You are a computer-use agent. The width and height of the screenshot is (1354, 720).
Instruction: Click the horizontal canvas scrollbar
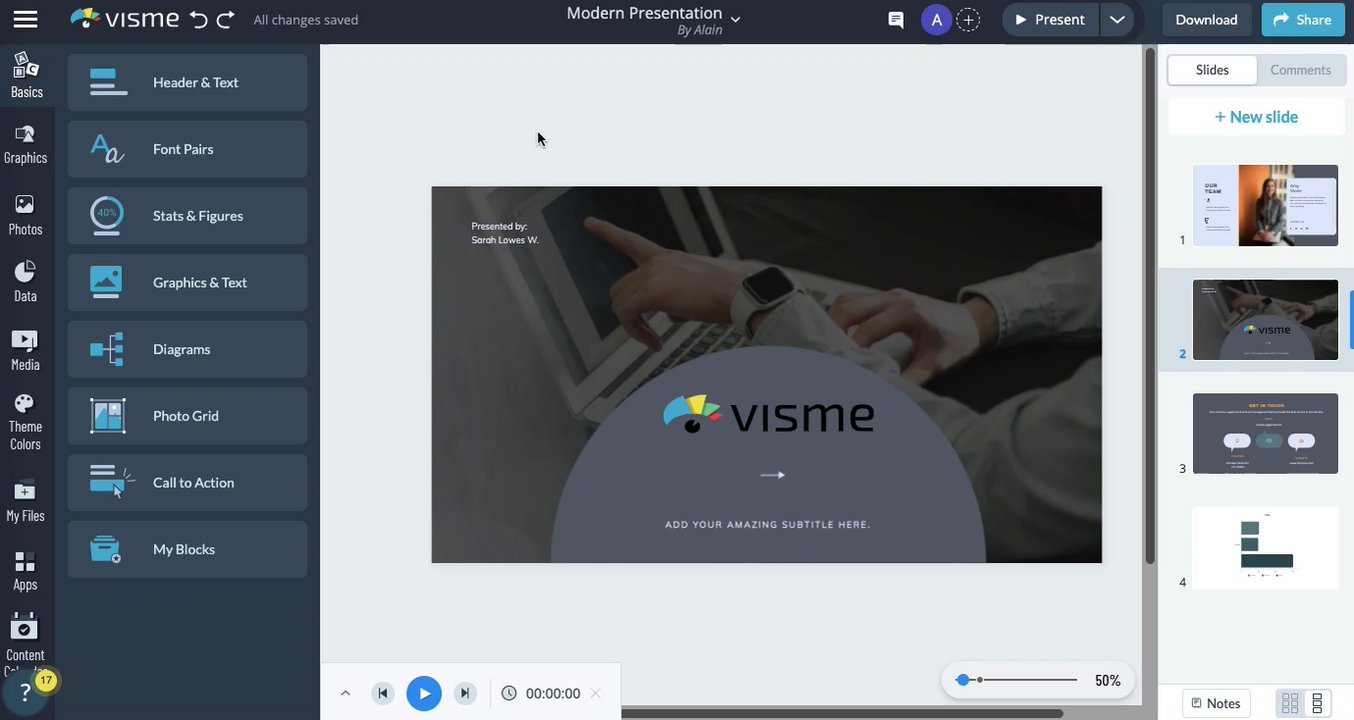tap(842, 714)
